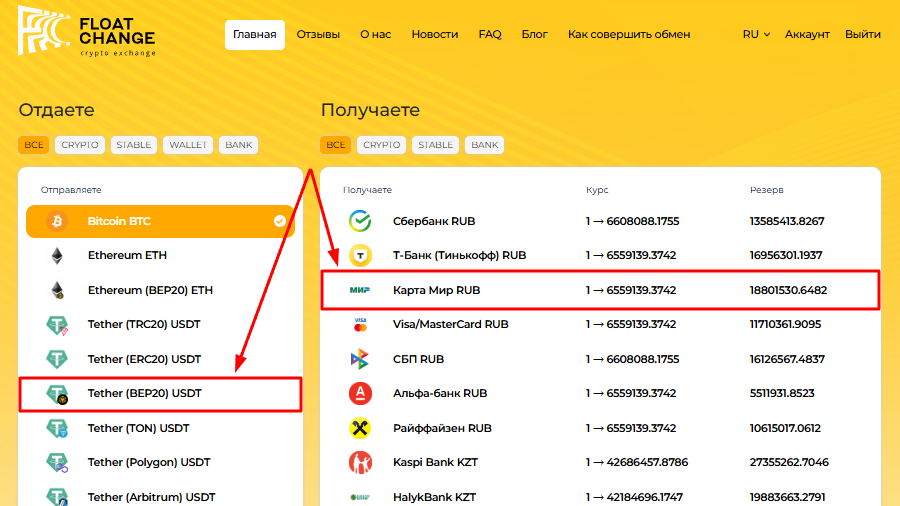Viewport: 900px width, 506px height.
Task: Open the Float Change logo home link
Action: click(x=87, y=32)
